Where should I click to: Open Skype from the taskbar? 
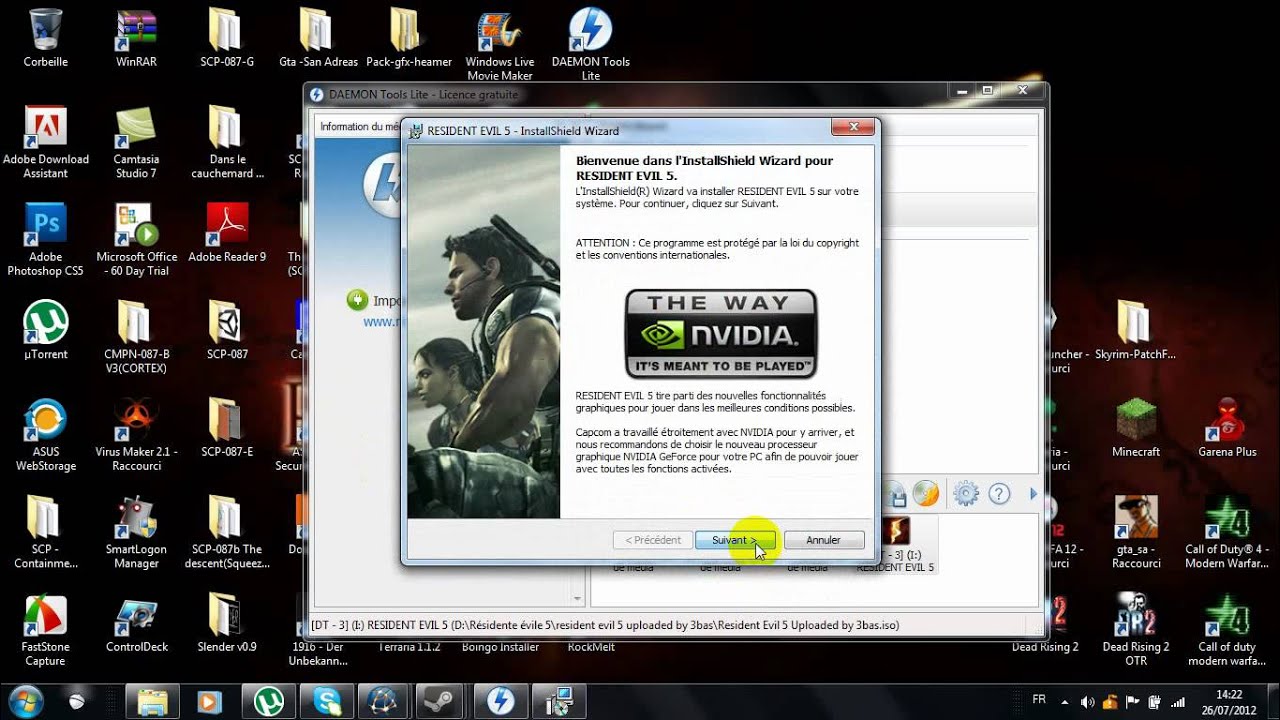pos(326,701)
